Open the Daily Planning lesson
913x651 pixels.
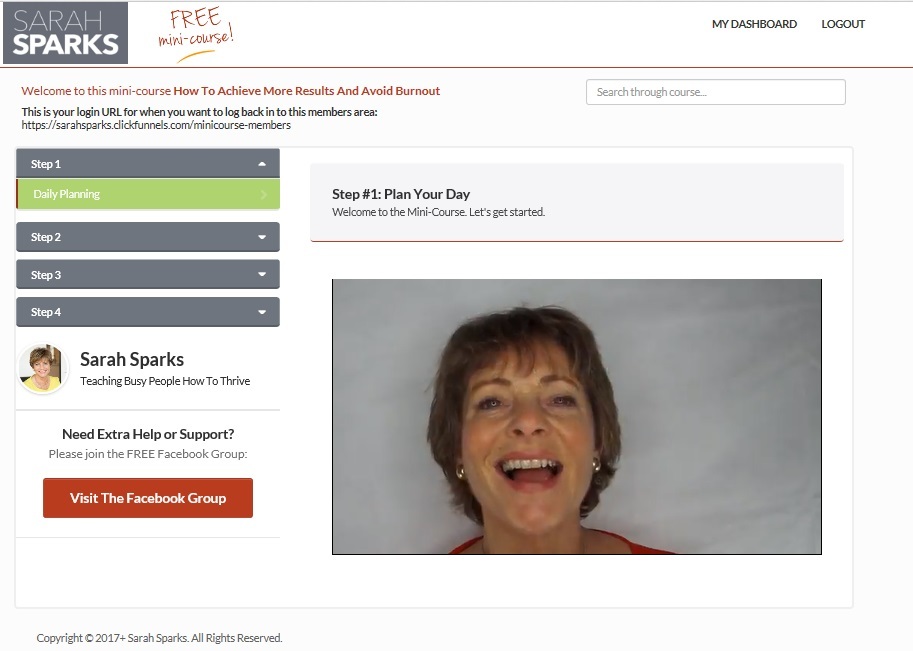(148, 194)
